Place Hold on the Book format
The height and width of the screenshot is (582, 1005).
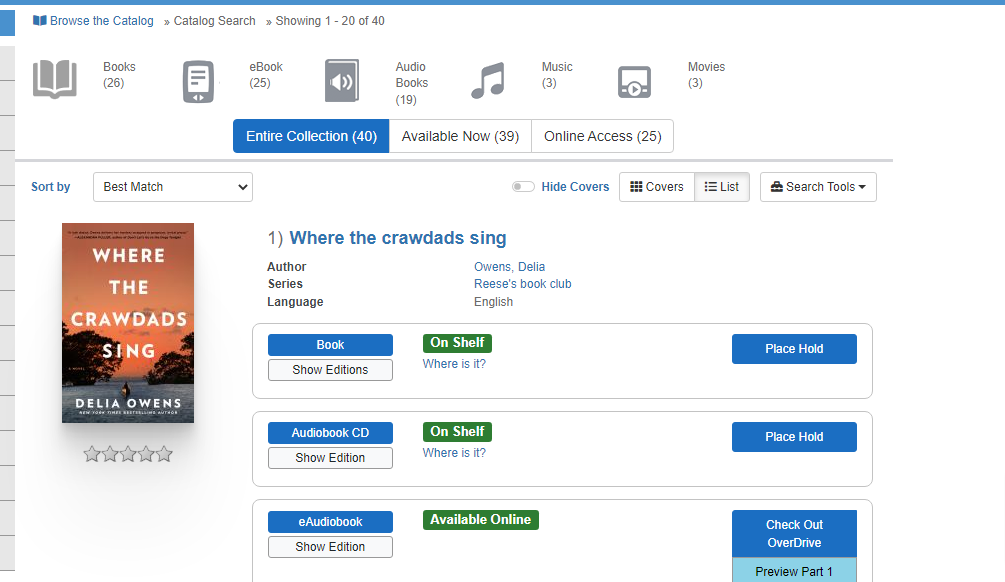tap(794, 349)
